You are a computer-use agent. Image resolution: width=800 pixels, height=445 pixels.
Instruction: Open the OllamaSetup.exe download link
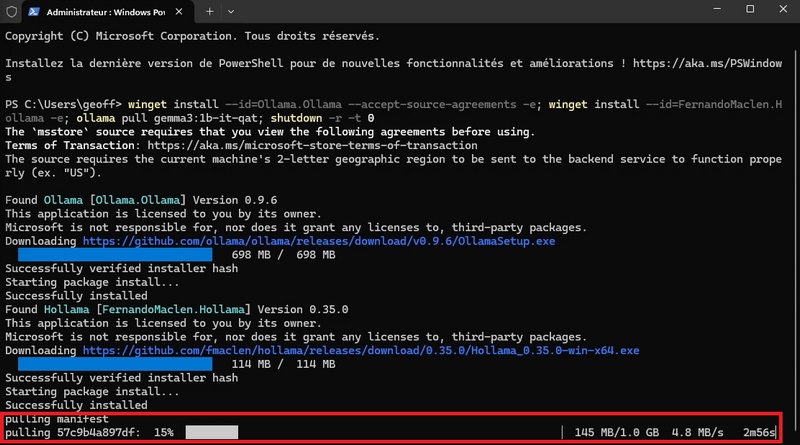pos(319,241)
